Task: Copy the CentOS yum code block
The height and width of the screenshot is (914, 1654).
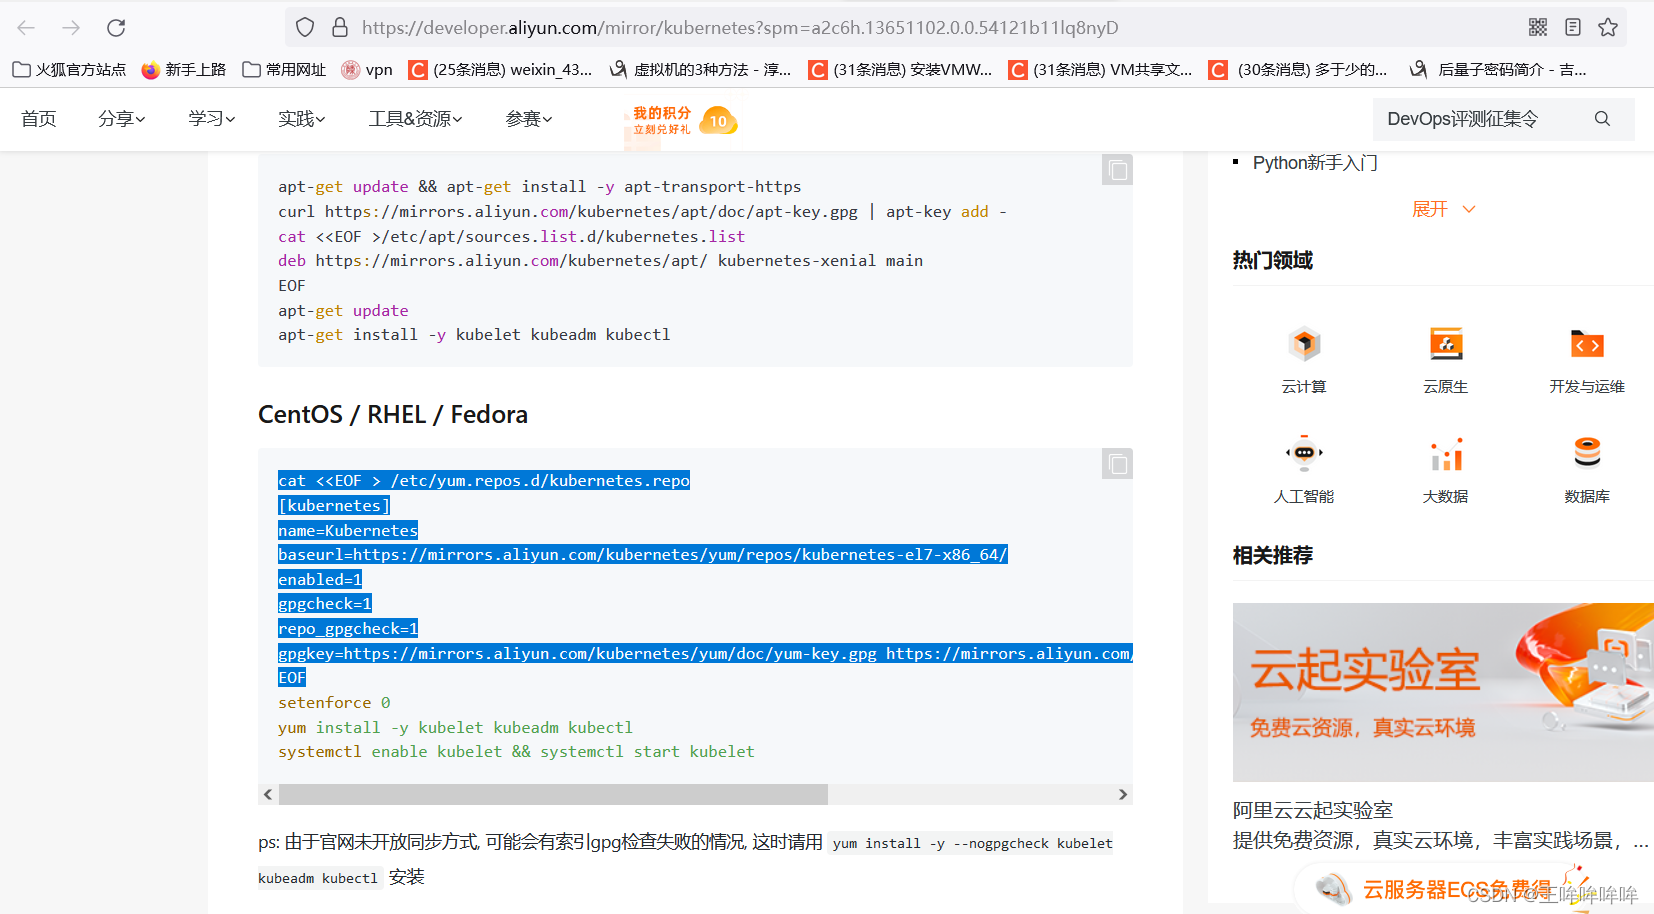Action: [1117, 464]
